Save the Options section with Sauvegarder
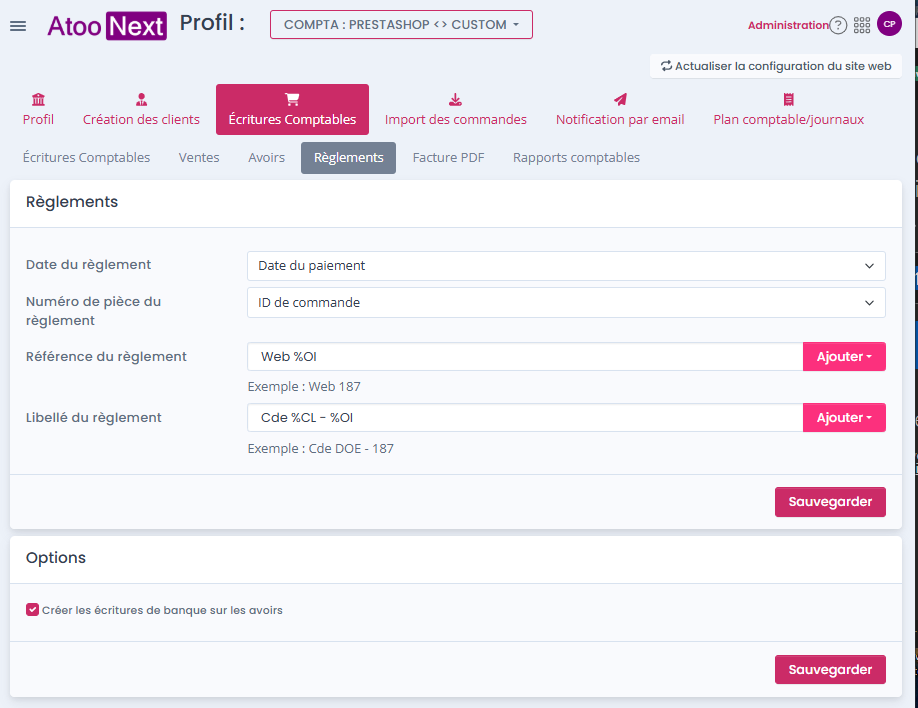 point(830,669)
